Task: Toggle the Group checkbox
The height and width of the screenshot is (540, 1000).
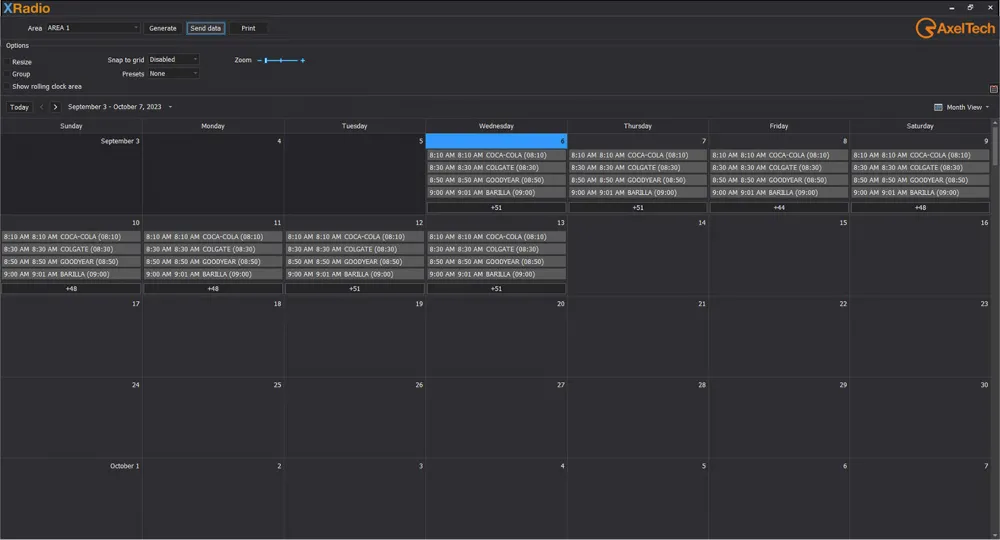Action: coord(7,74)
